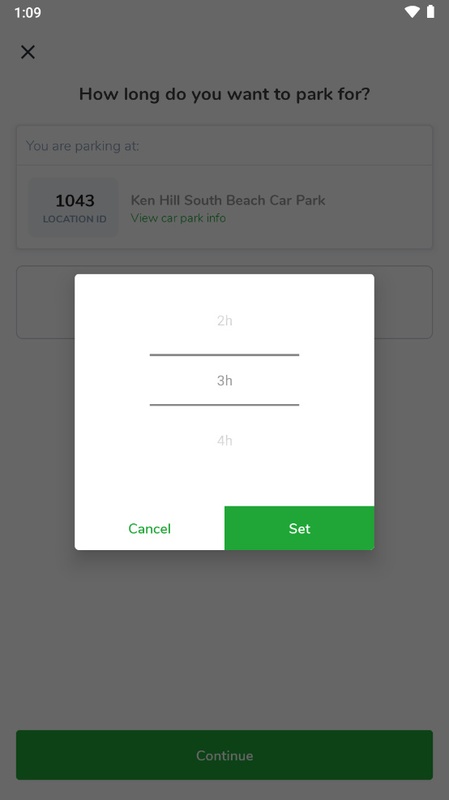The width and height of the screenshot is (449, 800).
Task: Select Ken Hill South Beach Car Park name
Action: point(228,200)
